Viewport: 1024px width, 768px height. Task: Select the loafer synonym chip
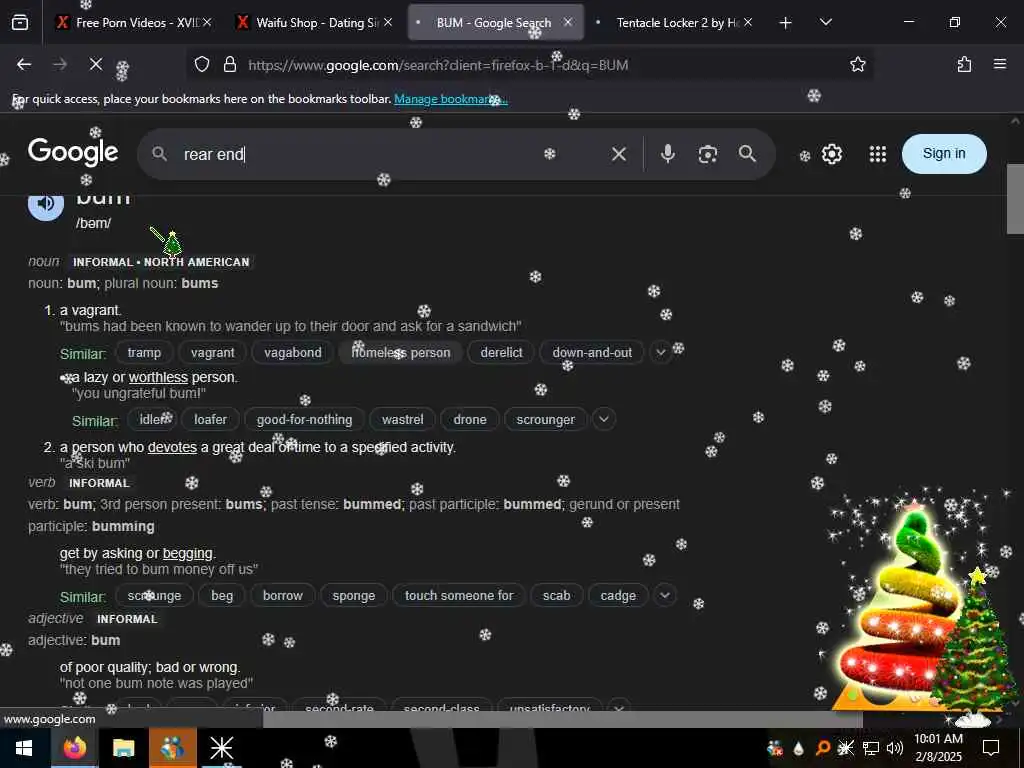(210, 419)
